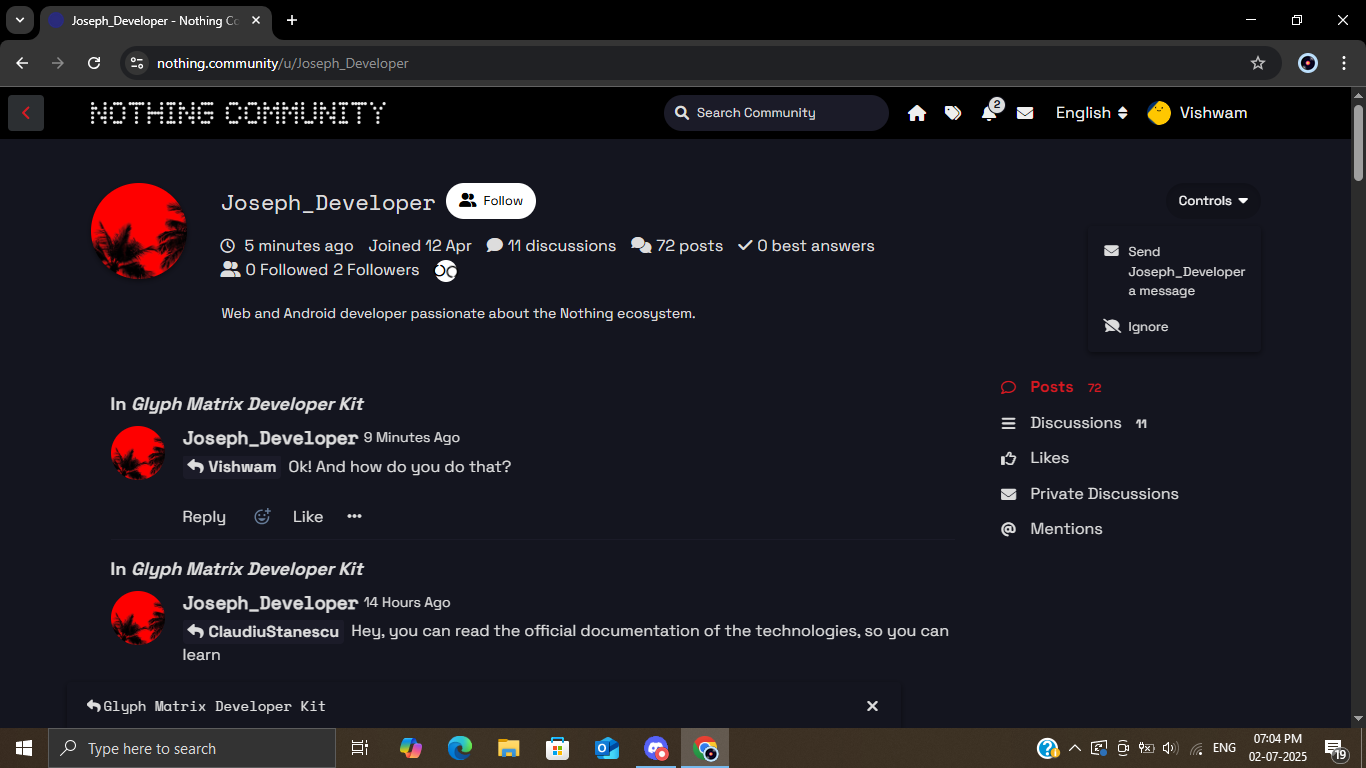
Task: Click the badge icon next to Followers
Action: click(x=446, y=271)
